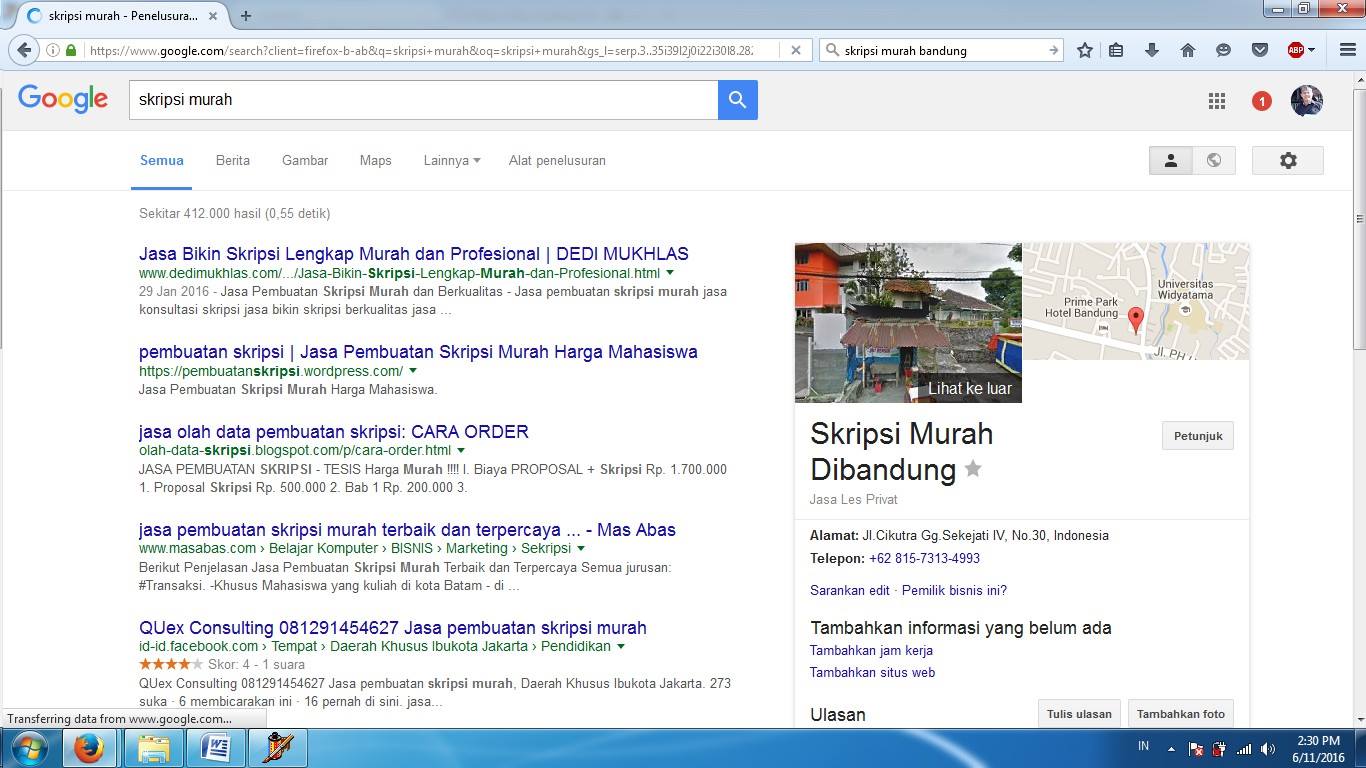
Task: Open the Maps tab
Action: (x=376, y=160)
